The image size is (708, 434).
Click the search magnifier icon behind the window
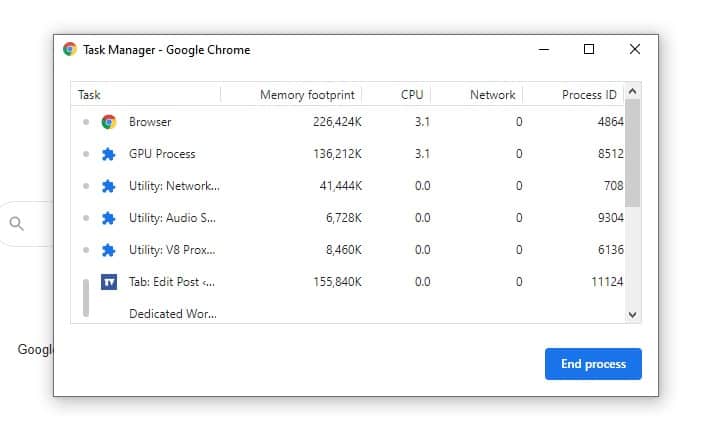click(17, 224)
